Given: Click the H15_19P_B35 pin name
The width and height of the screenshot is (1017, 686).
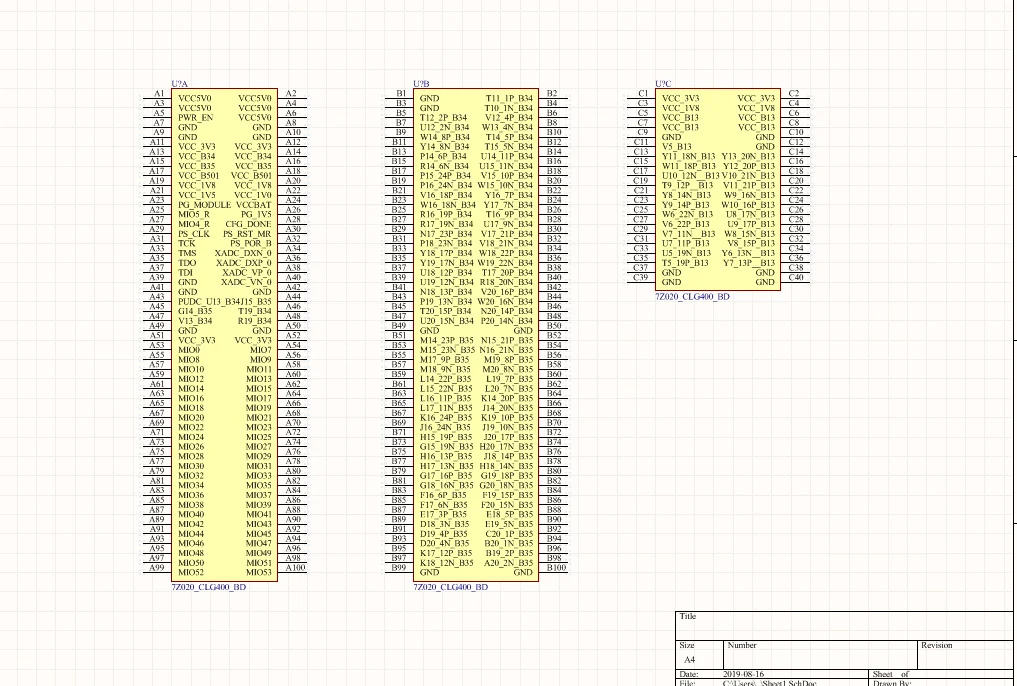Looking at the screenshot, I should pyautogui.click(x=446, y=437).
